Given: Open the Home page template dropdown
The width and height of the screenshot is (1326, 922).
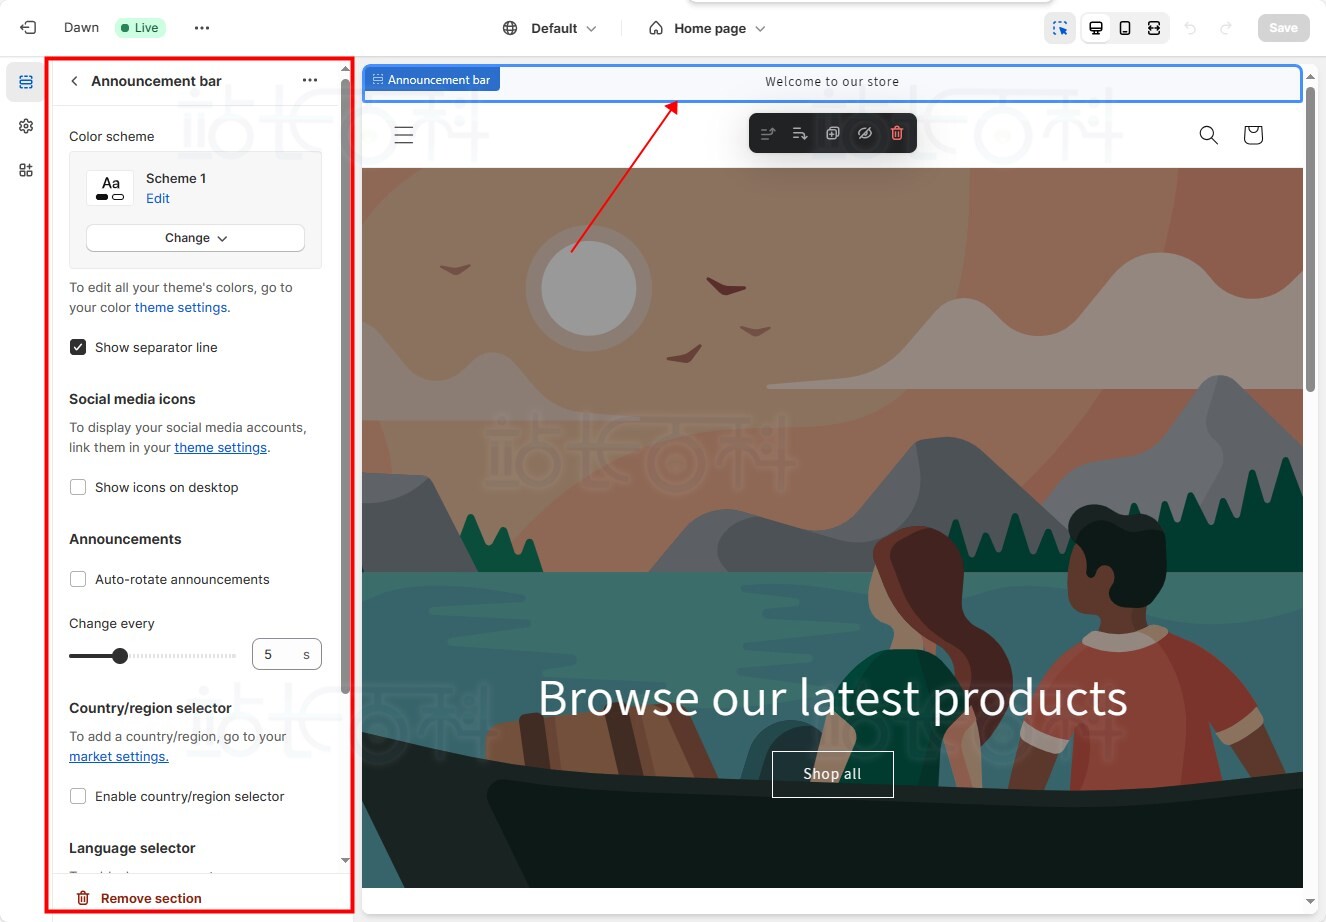Looking at the screenshot, I should 708,28.
